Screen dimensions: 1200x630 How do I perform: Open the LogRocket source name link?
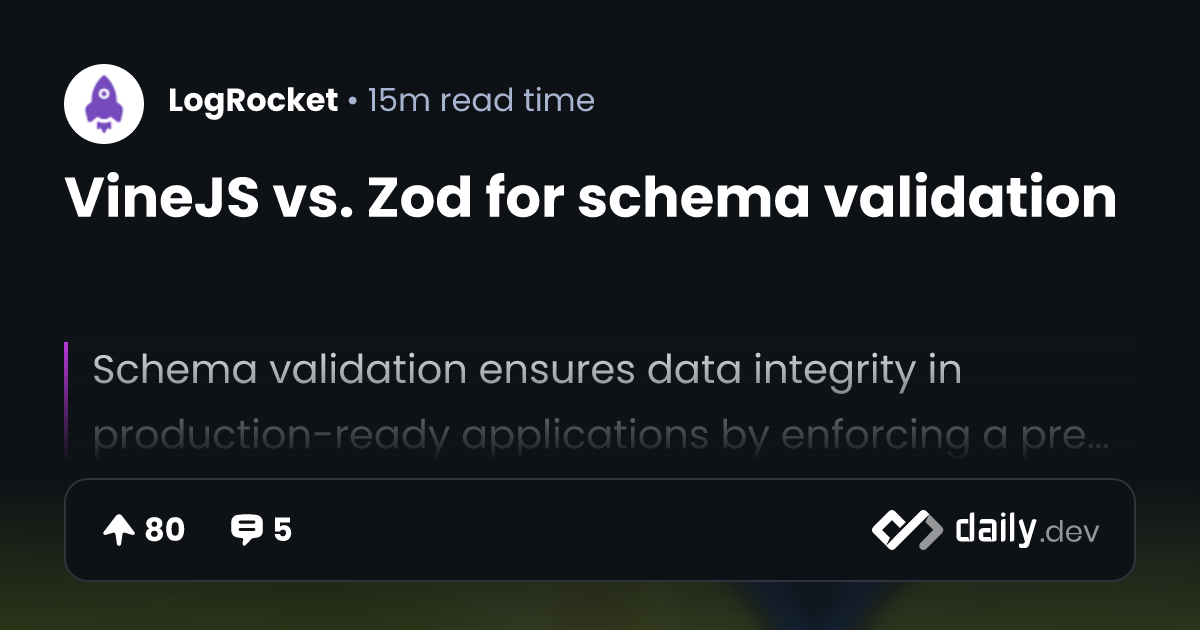[x=253, y=100]
